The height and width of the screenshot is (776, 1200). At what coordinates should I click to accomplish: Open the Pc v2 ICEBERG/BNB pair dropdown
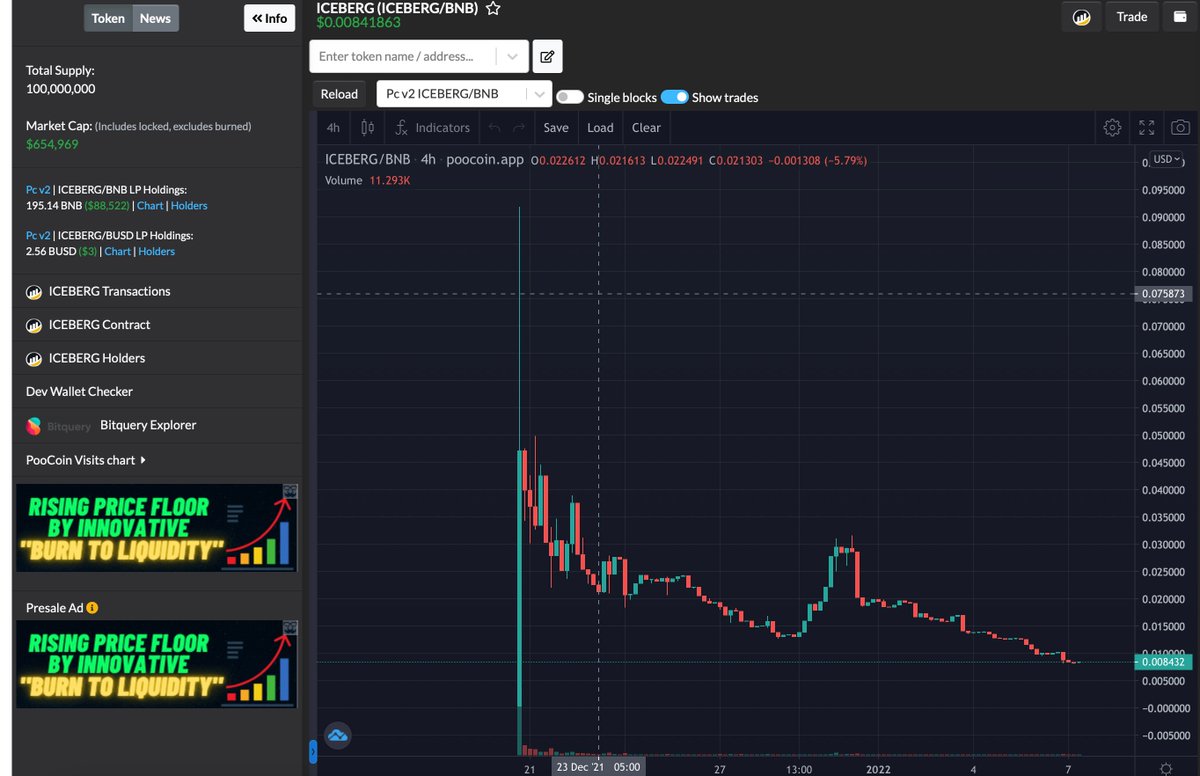[x=464, y=94]
